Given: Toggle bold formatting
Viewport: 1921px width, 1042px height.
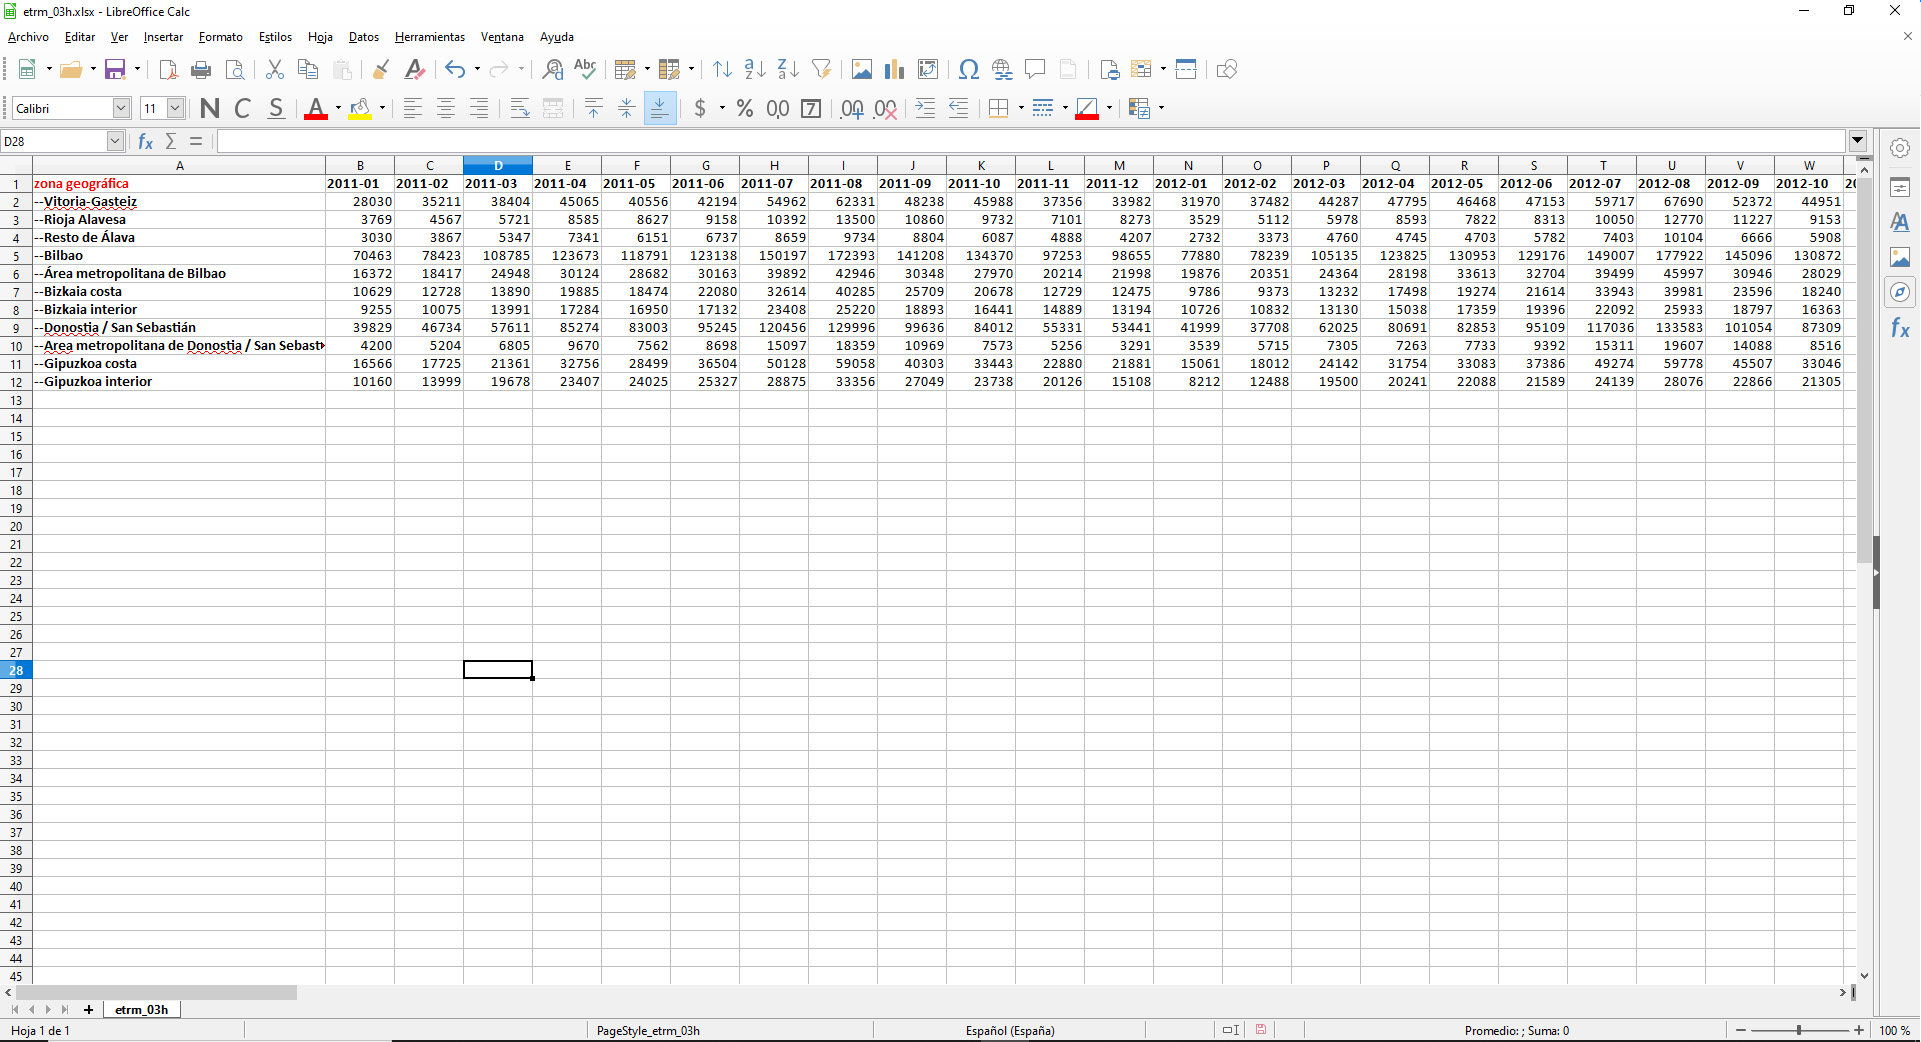Looking at the screenshot, I should click(x=209, y=108).
